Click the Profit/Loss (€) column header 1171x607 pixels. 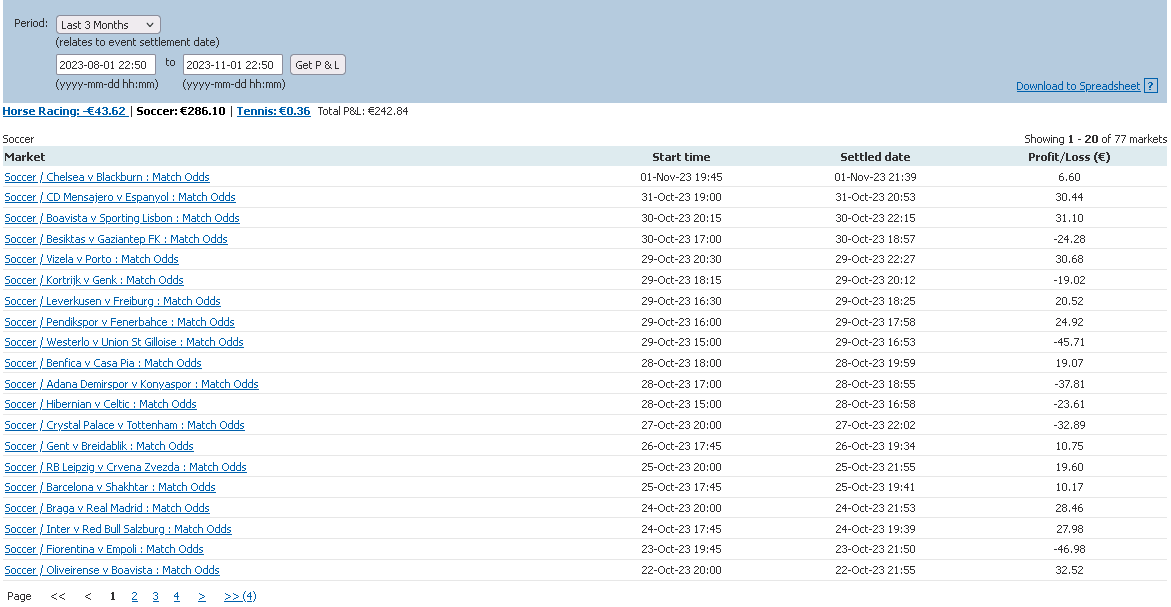click(x=1069, y=157)
